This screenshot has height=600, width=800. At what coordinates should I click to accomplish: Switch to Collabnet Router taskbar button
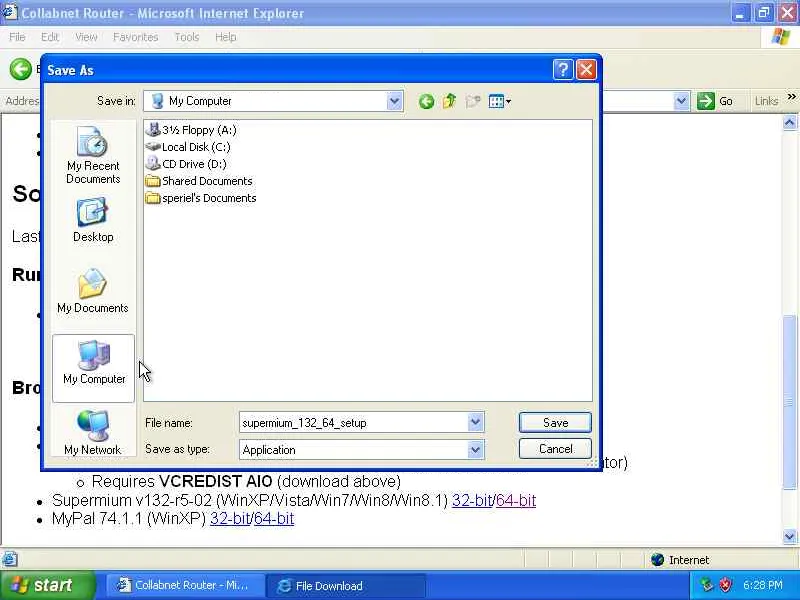tap(184, 585)
